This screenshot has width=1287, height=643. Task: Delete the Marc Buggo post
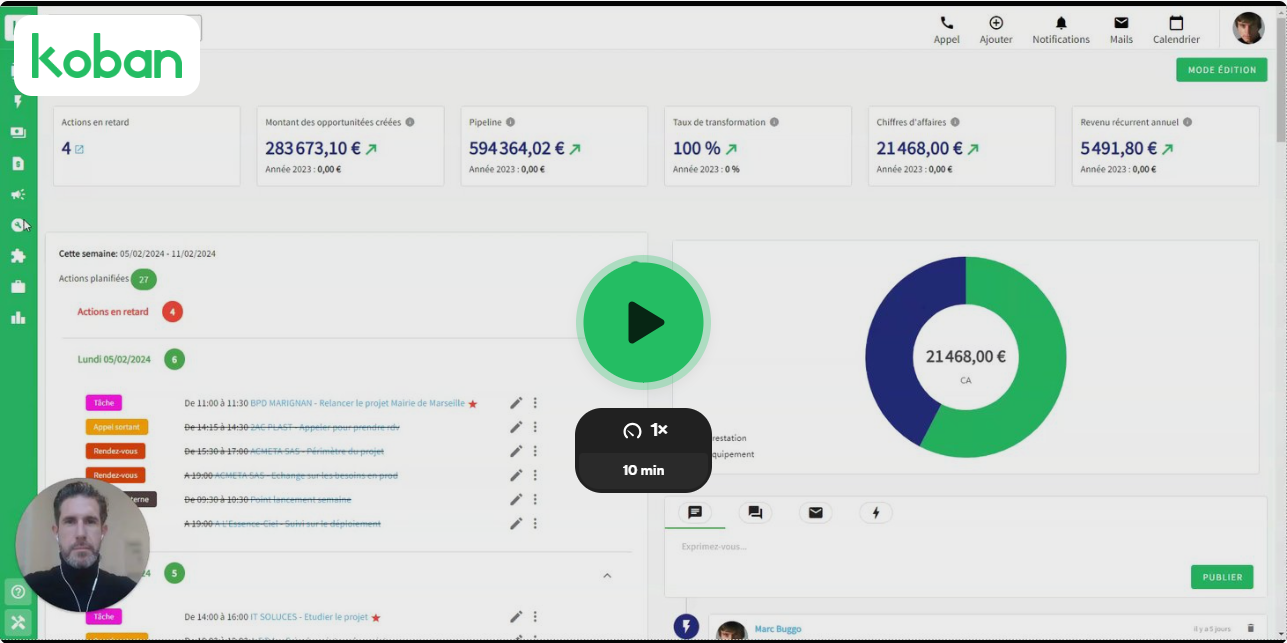(1250, 628)
